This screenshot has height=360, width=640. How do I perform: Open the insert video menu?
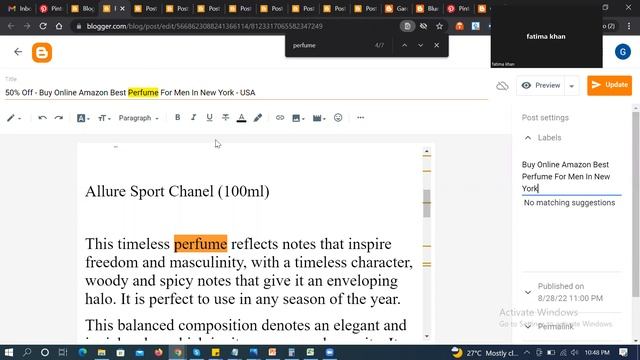(x=319, y=118)
